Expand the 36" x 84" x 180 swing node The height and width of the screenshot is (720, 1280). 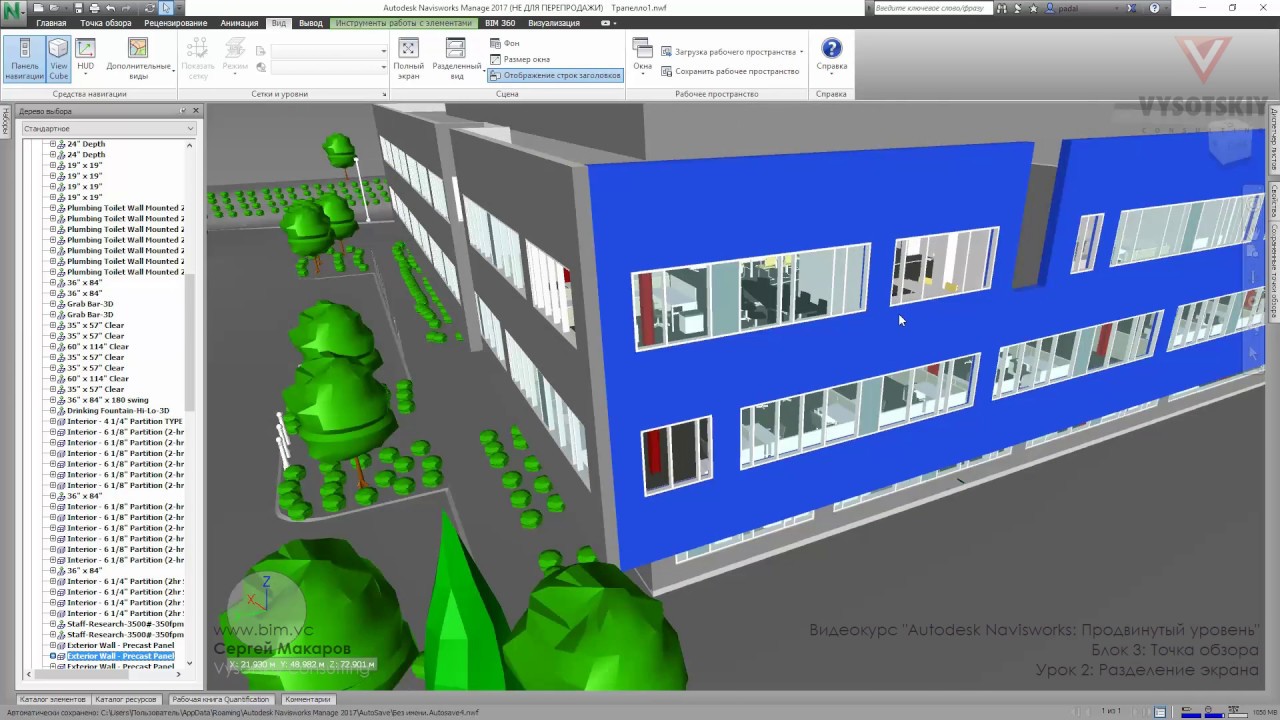click(x=53, y=400)
